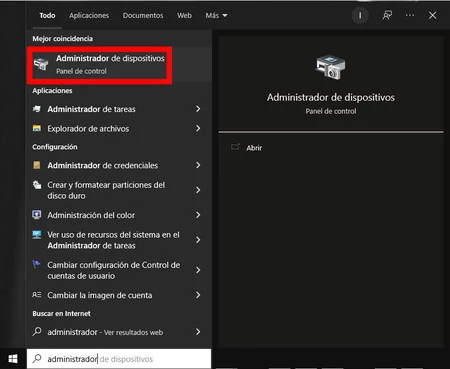Click the Administrador de dispositivos title in preview pane
450x369 pixels.
pyautogui.click(x=331, y=97)
